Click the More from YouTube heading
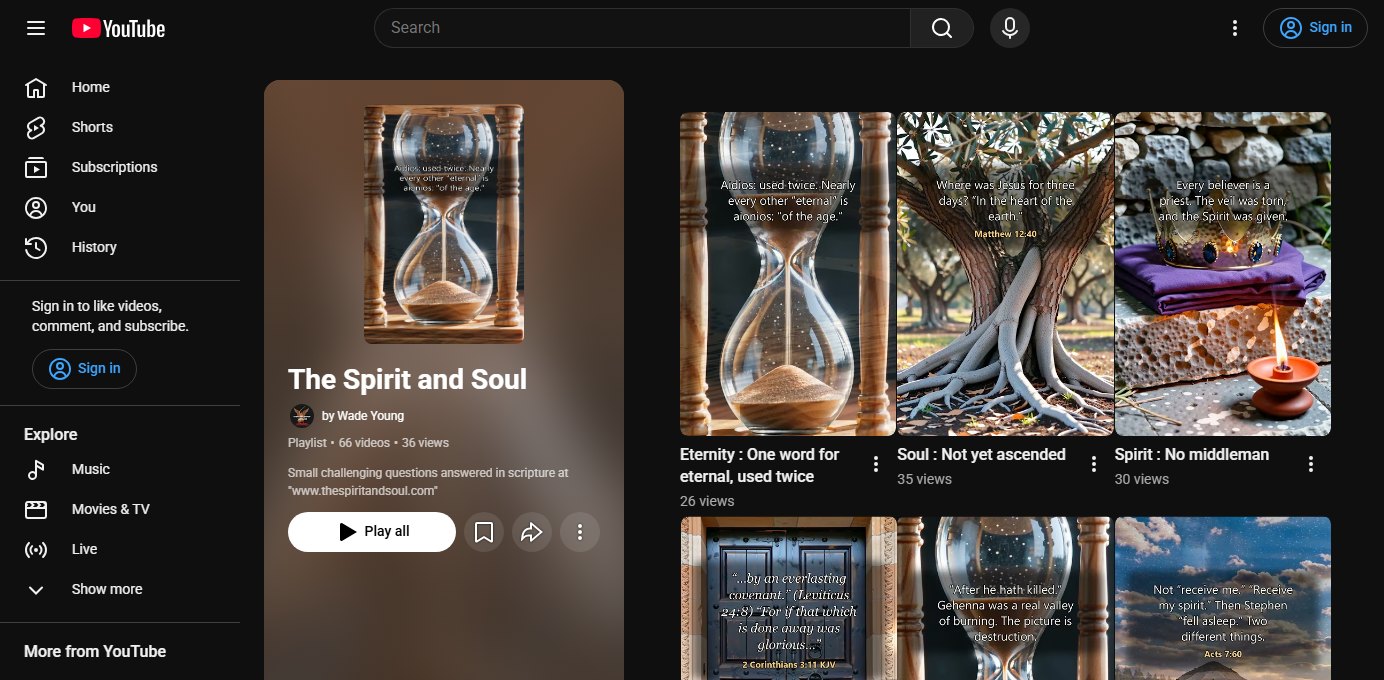This screenshot has width=1384, height=680. (95, 651)
